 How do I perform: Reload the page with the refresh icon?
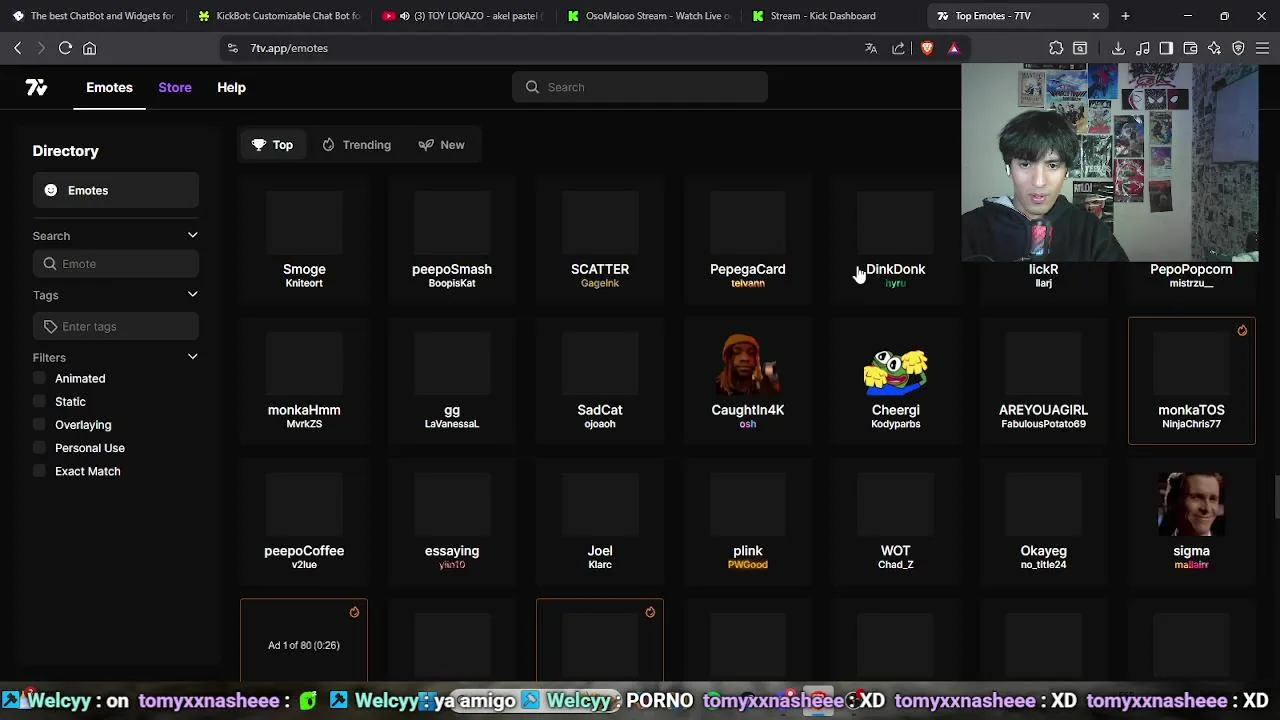coord(65,48)
